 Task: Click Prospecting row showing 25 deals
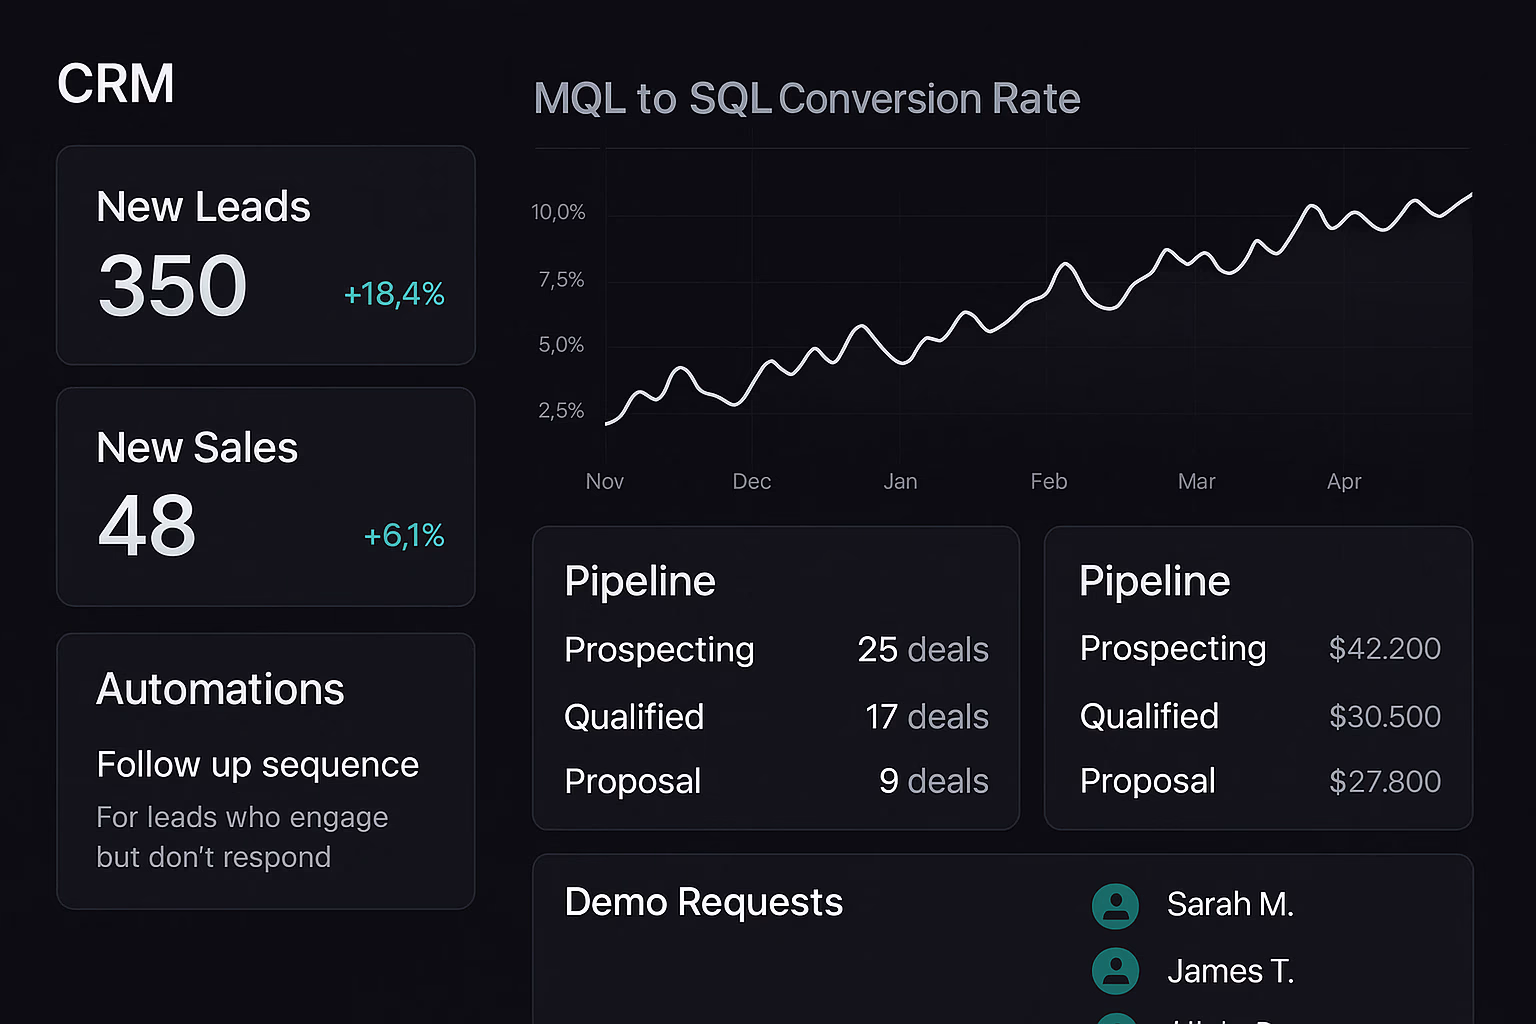777,650
